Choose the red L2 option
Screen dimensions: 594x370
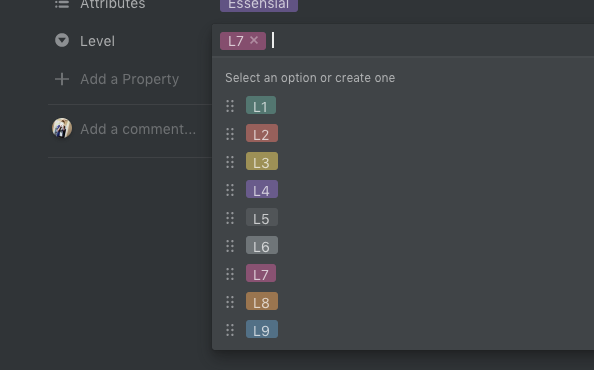[262, 133]
